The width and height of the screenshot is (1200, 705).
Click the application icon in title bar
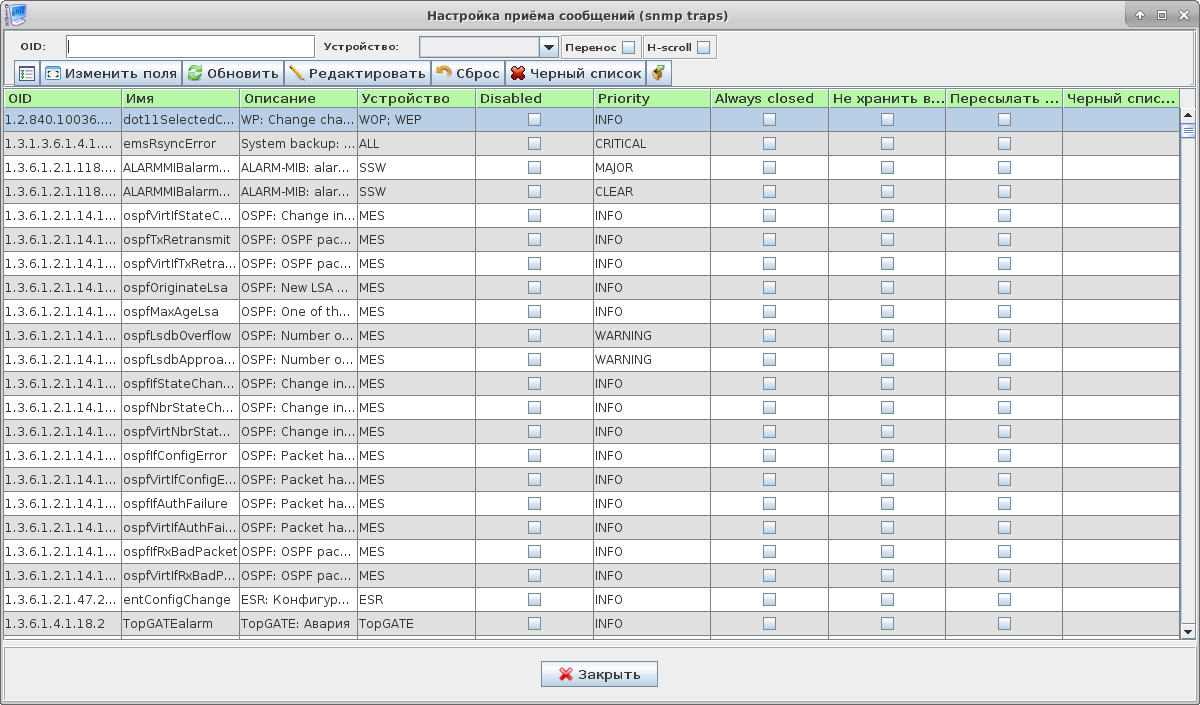coord(14,14)
